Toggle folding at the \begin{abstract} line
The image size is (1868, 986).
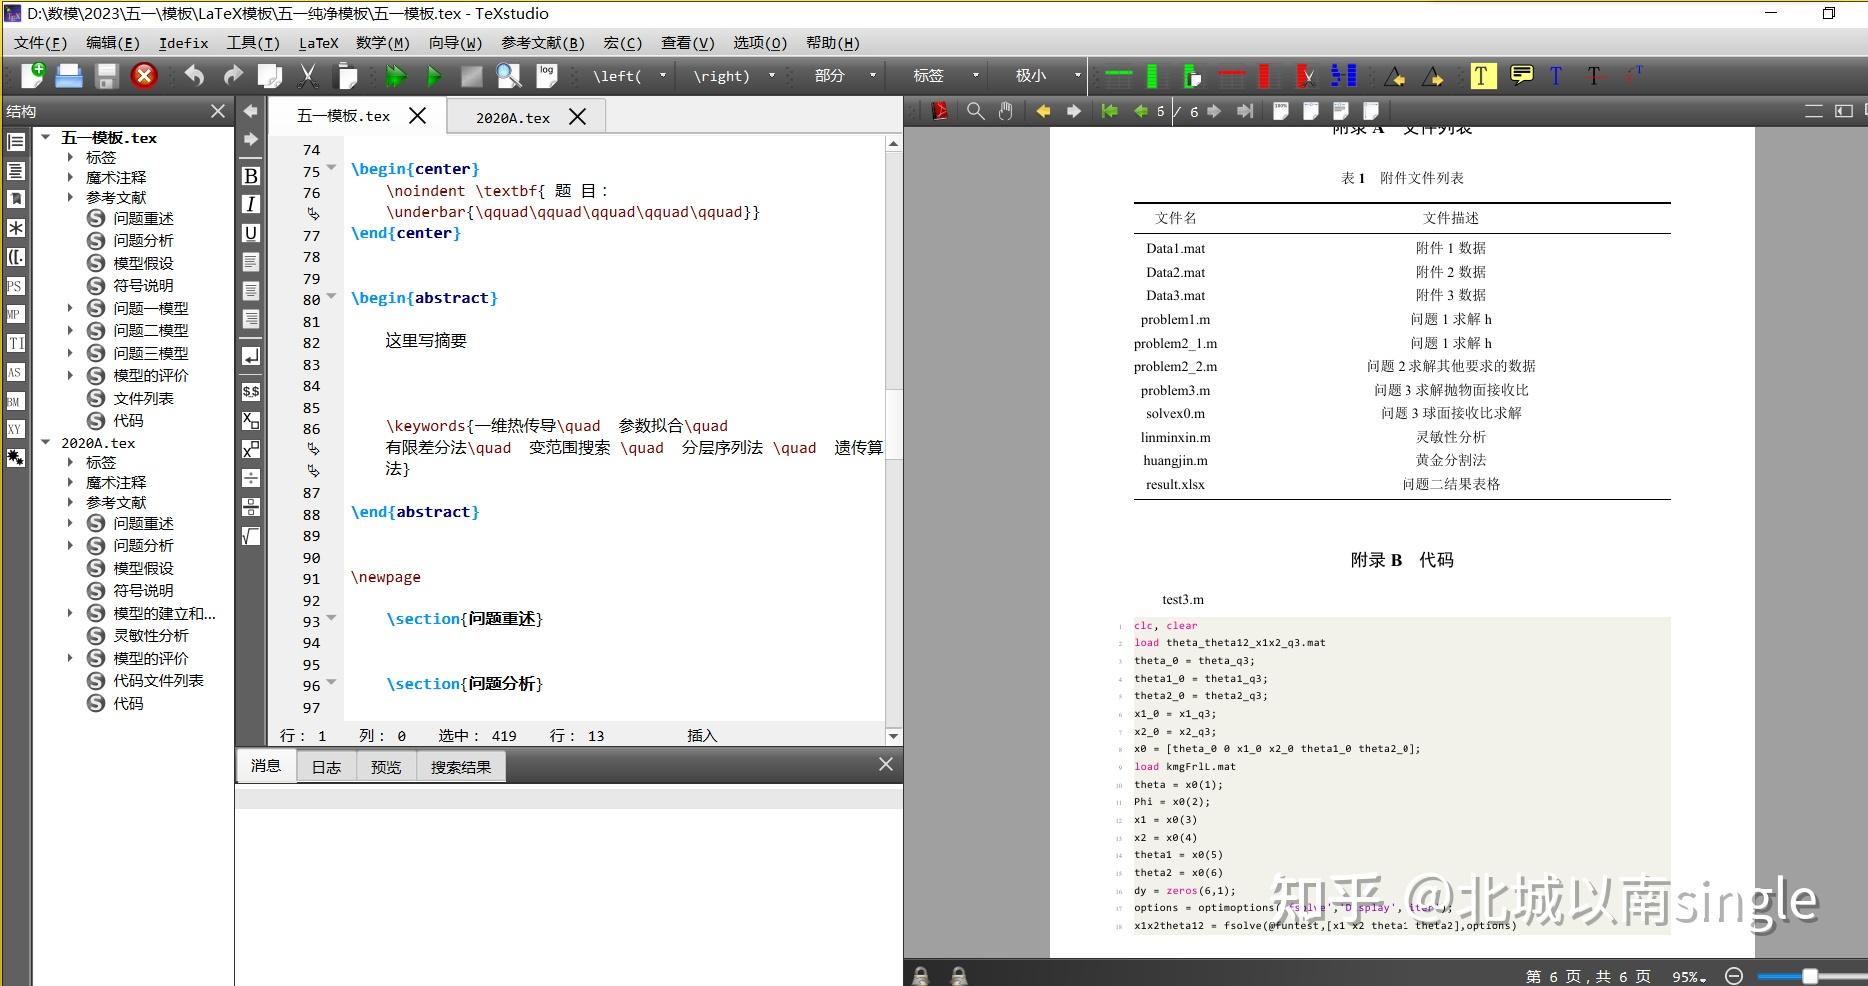click(331, 297)
